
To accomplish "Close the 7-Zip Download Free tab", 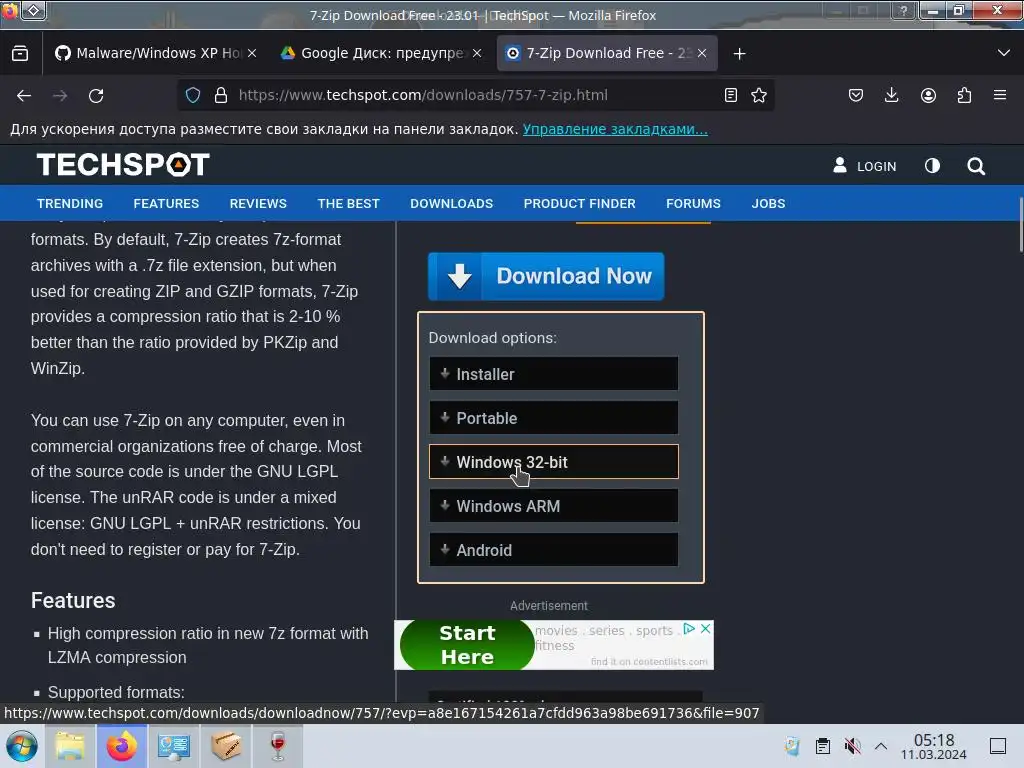I will click(702, 54).
